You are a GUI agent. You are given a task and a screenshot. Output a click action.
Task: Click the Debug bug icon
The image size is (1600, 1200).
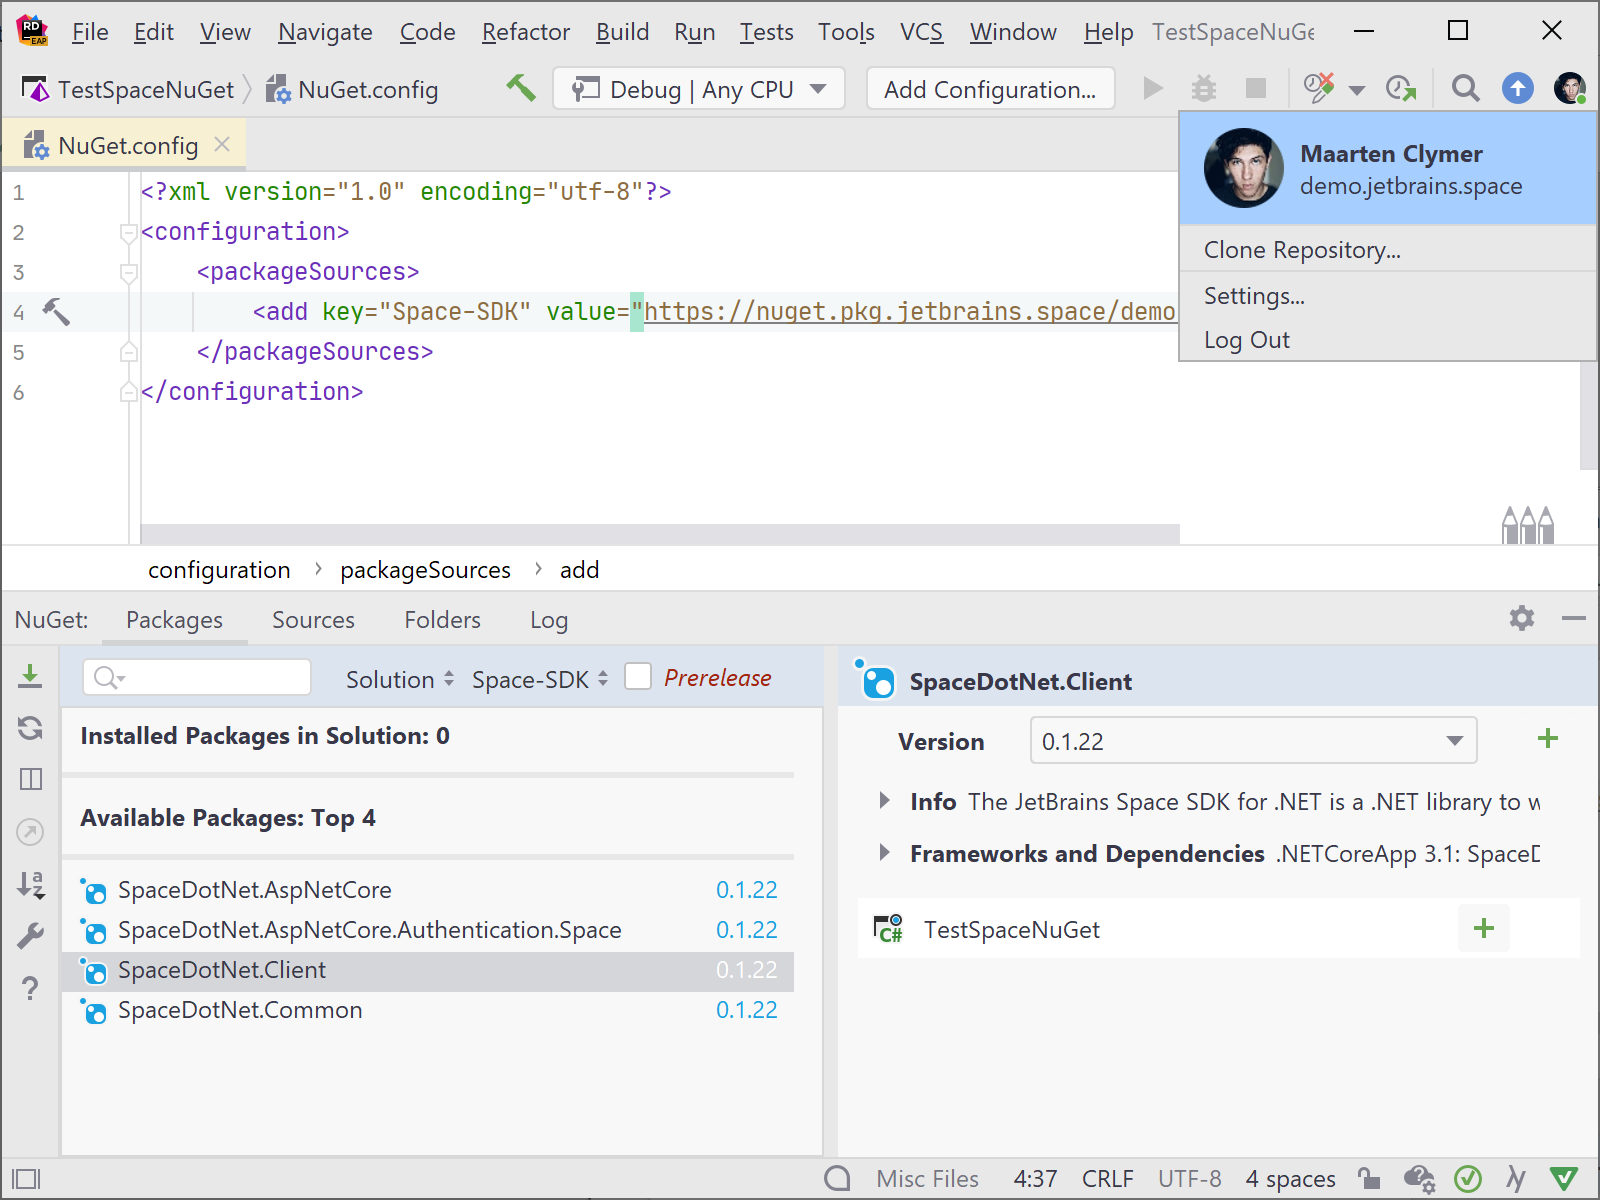tap(1204, 89)
